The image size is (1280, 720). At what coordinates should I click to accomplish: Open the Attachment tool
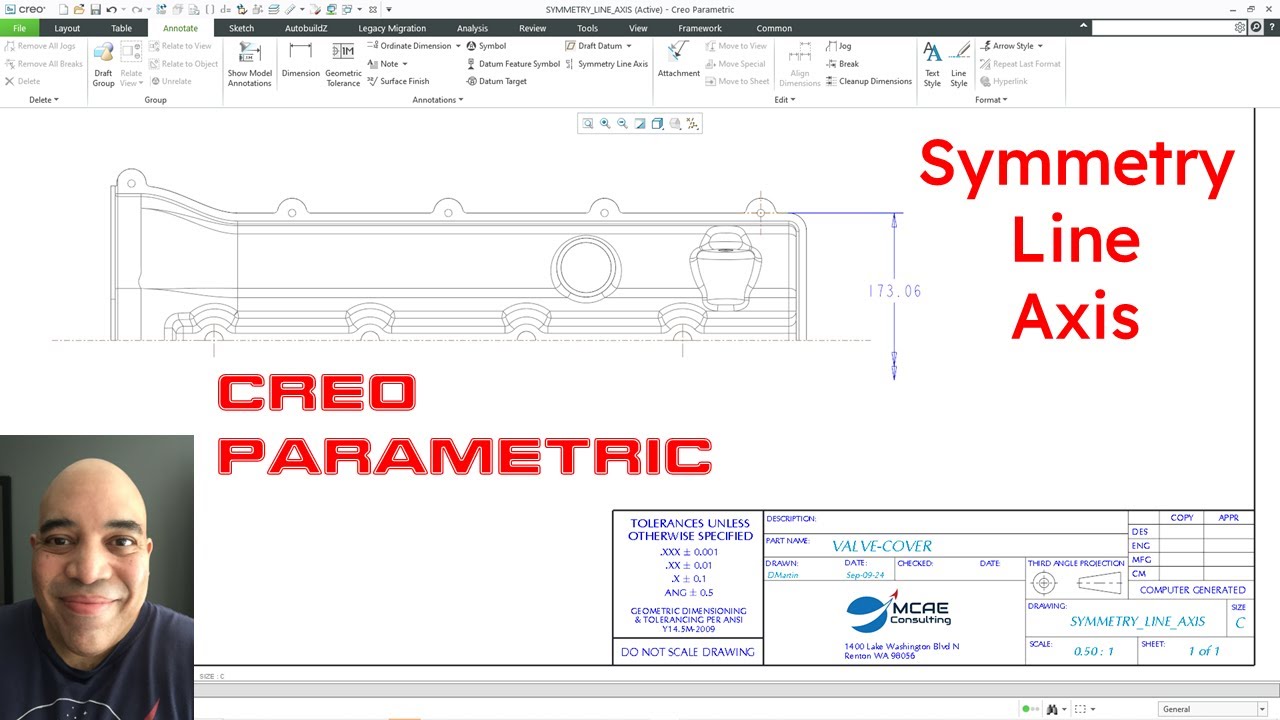(679, 60)
